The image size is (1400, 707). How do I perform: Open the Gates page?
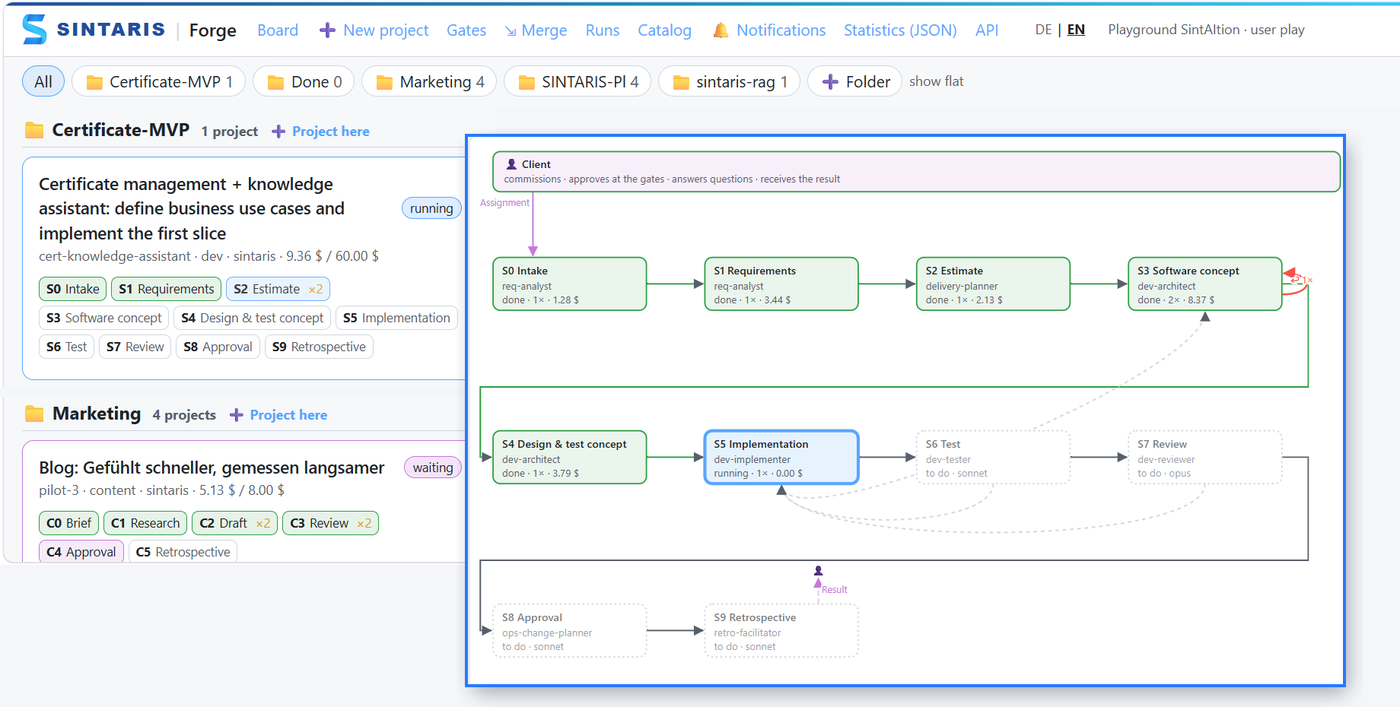click(x=466, y=30)
